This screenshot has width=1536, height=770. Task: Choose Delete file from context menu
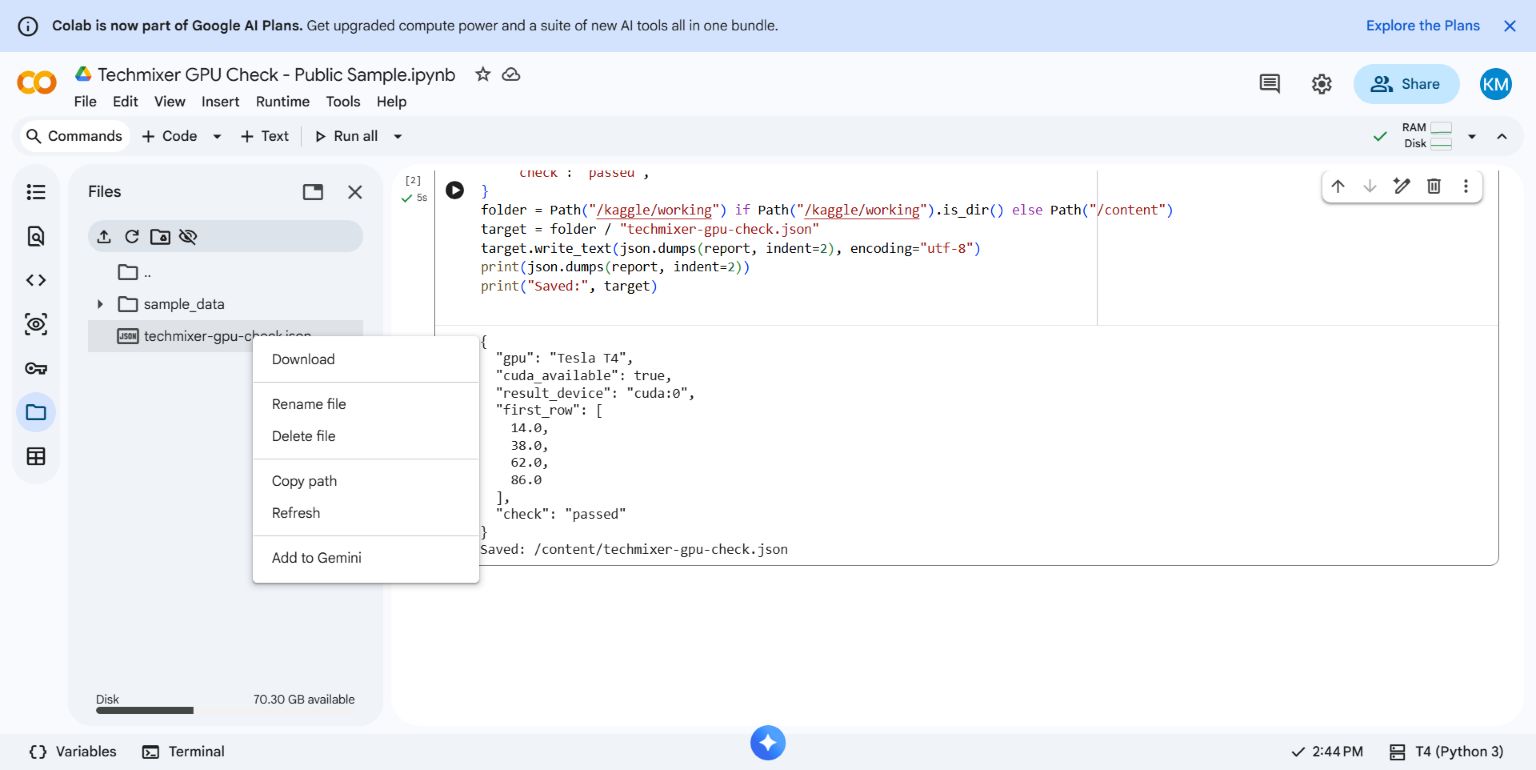[x=366, y=436]
